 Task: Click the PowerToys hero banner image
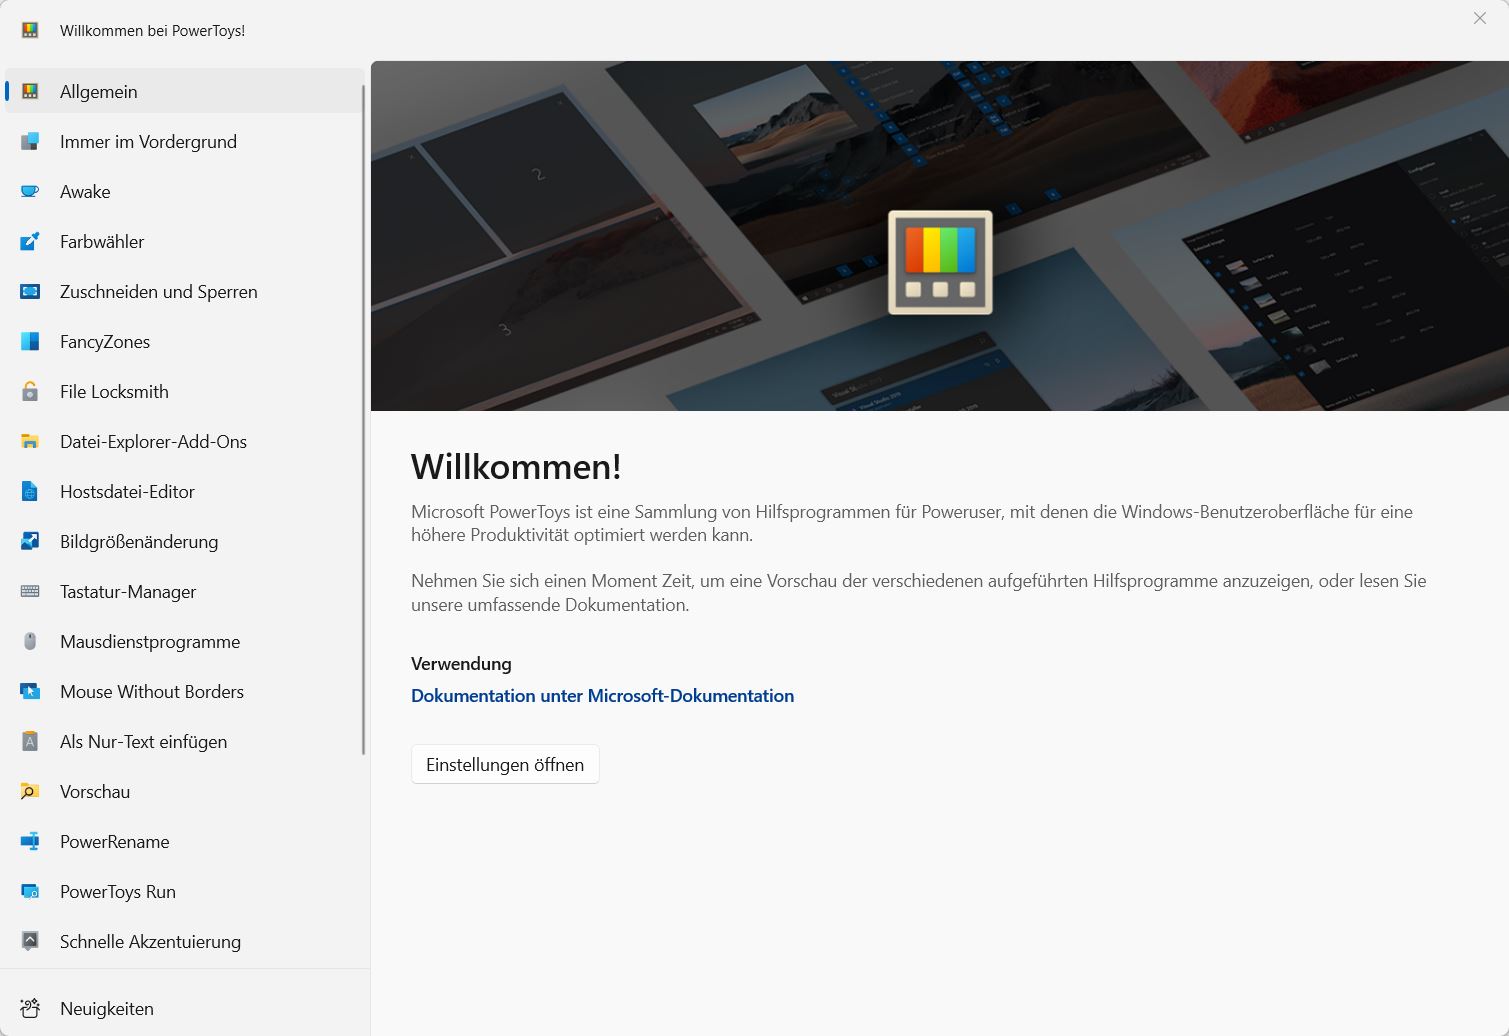(940, 236)
